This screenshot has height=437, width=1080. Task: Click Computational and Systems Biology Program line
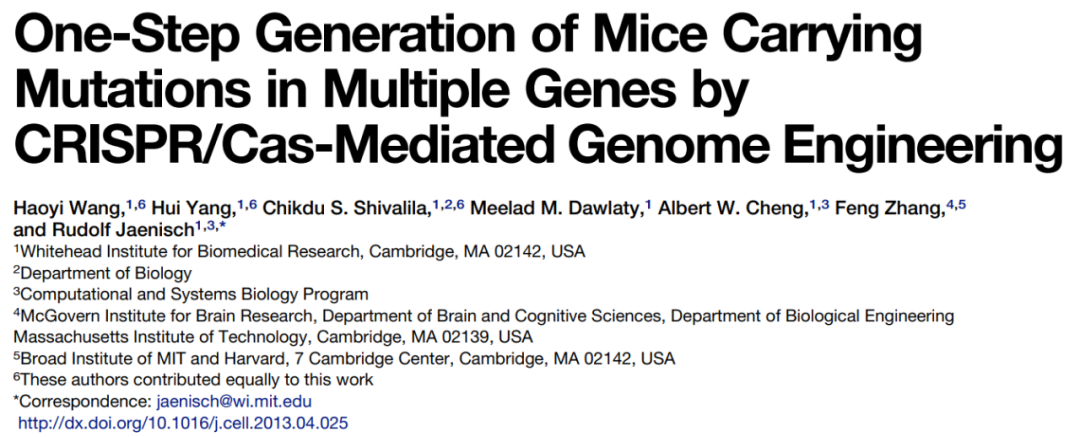(191, 294)
